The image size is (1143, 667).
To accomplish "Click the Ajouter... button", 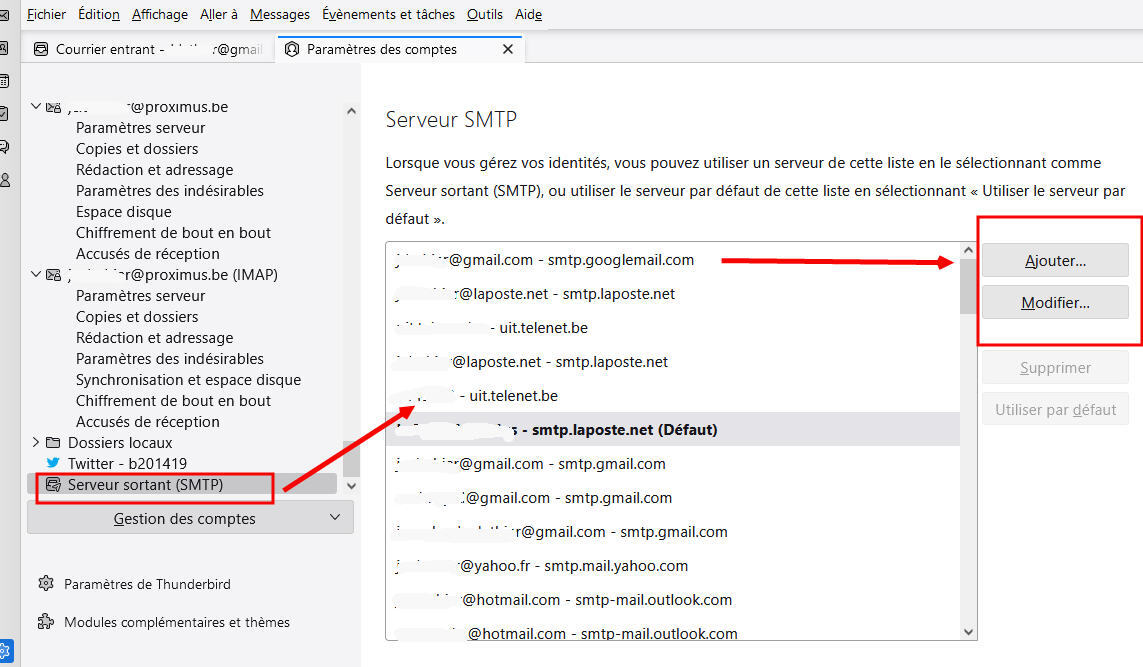I will (1056, 260).
